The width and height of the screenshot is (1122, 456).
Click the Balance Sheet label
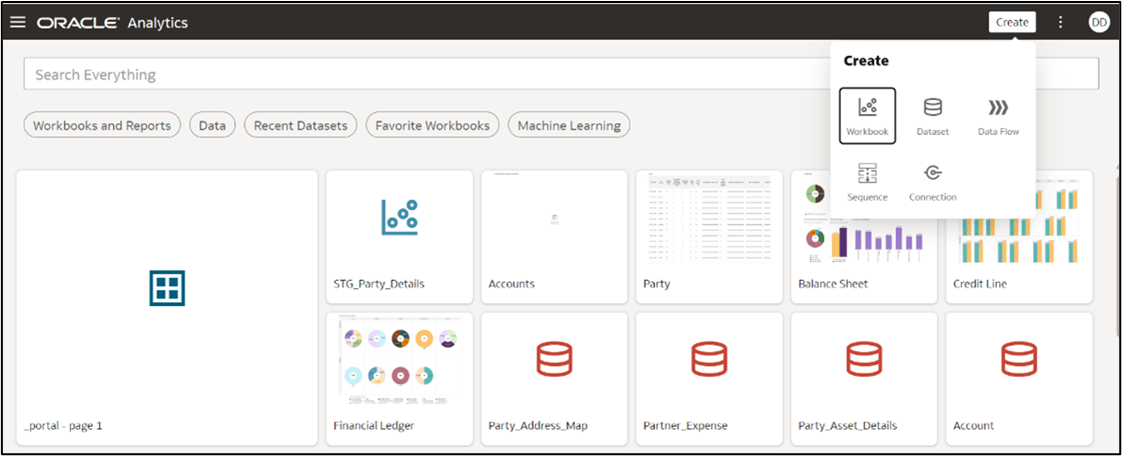[833, 284]
